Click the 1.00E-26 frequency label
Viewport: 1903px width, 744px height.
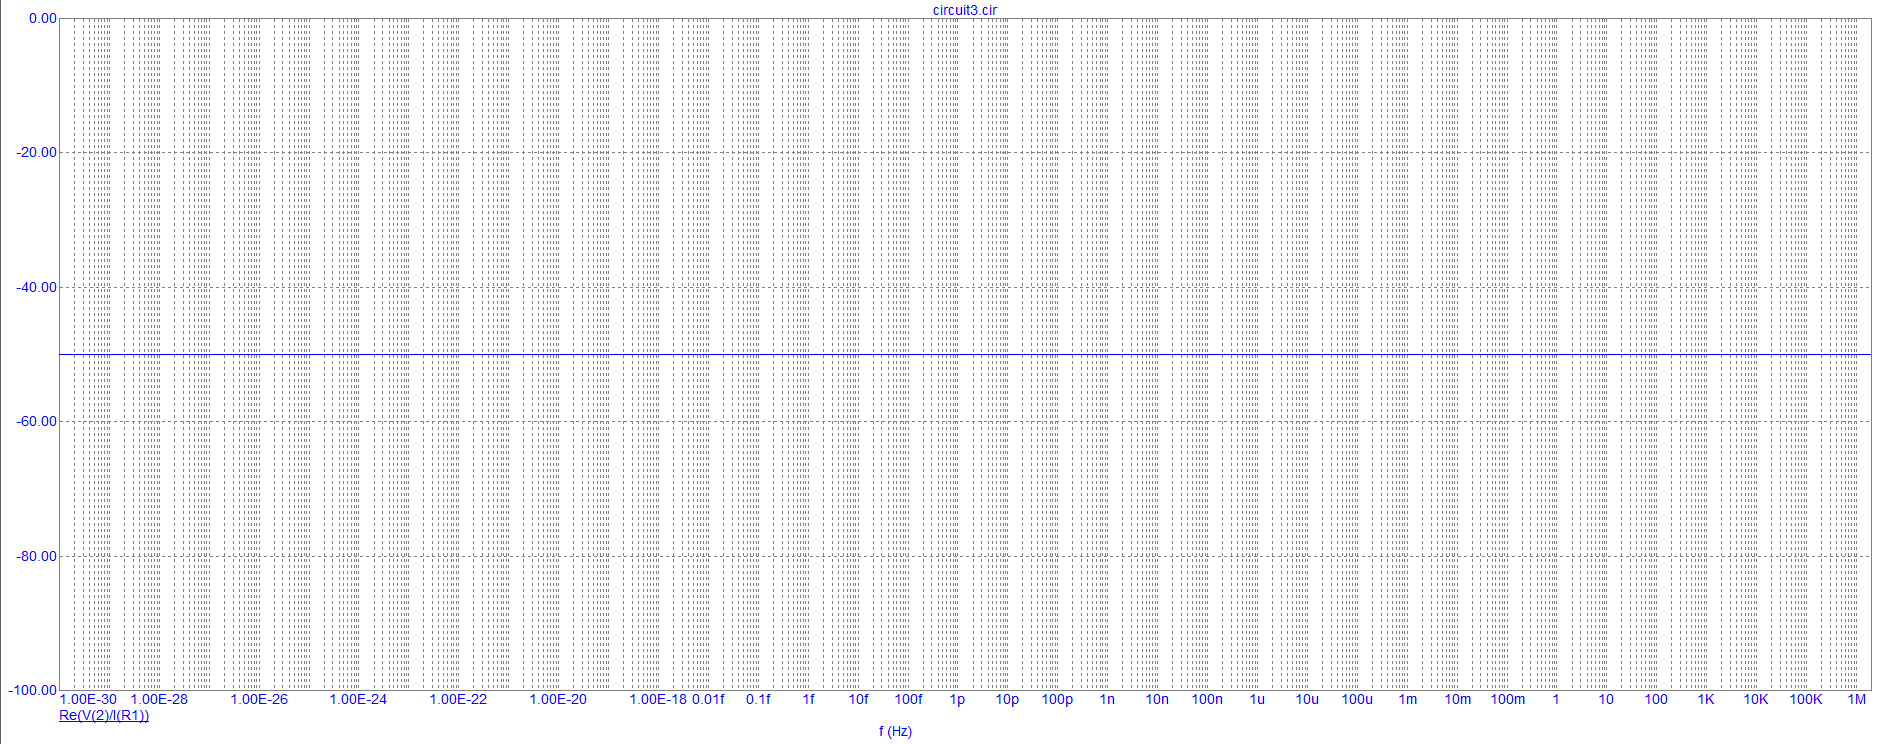click(x=259, y=699)
